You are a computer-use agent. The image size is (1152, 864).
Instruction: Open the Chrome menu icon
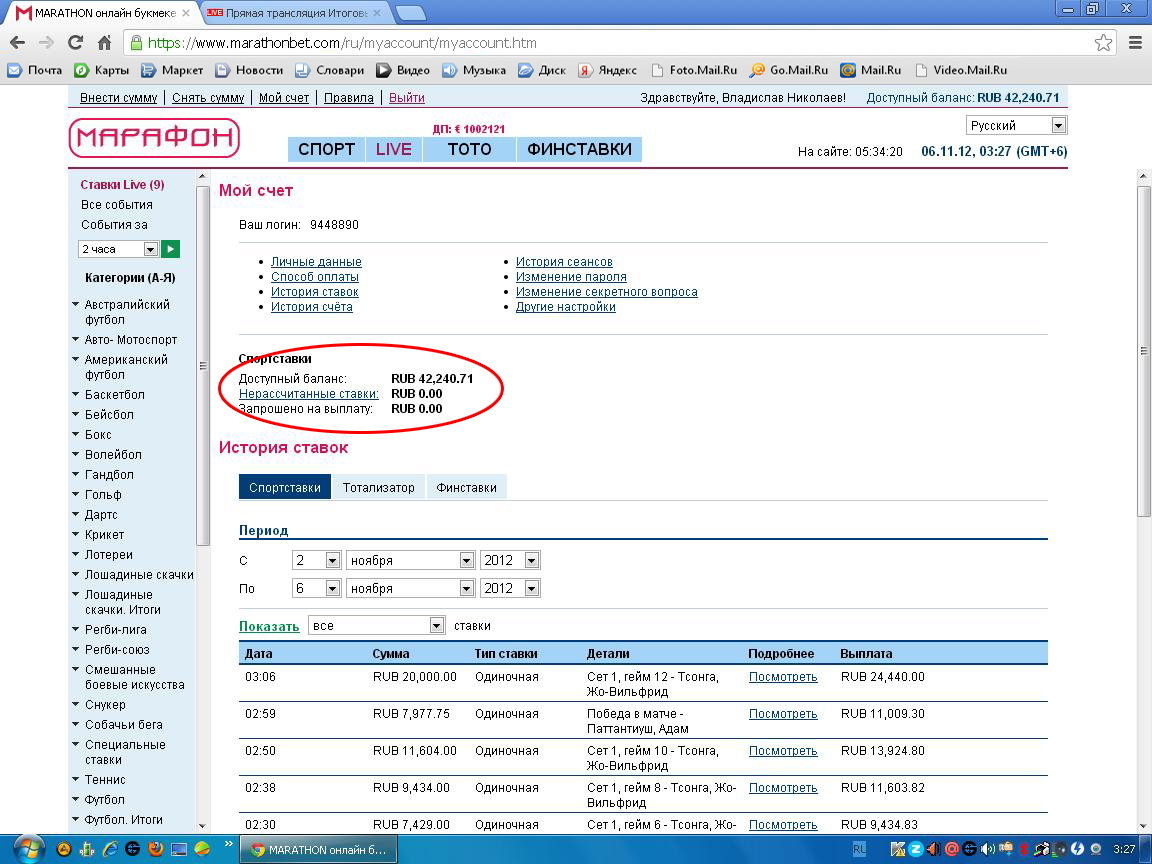[1135, 43]
